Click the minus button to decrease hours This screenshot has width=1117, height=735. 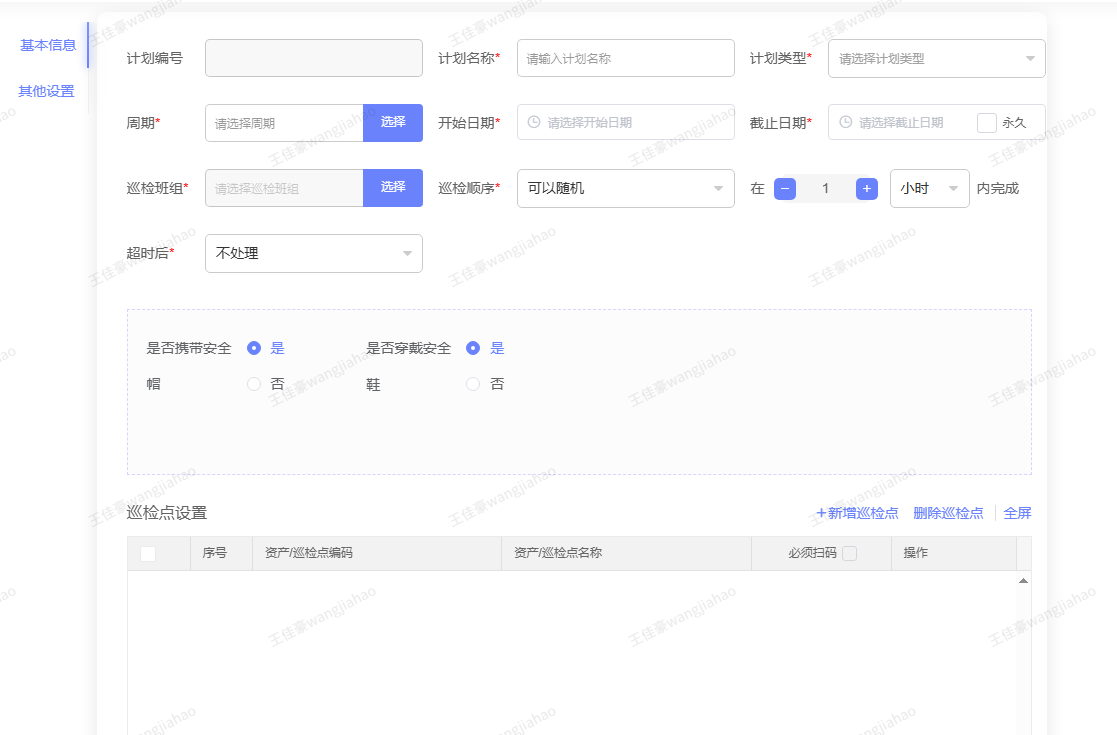tap(785, 188)
